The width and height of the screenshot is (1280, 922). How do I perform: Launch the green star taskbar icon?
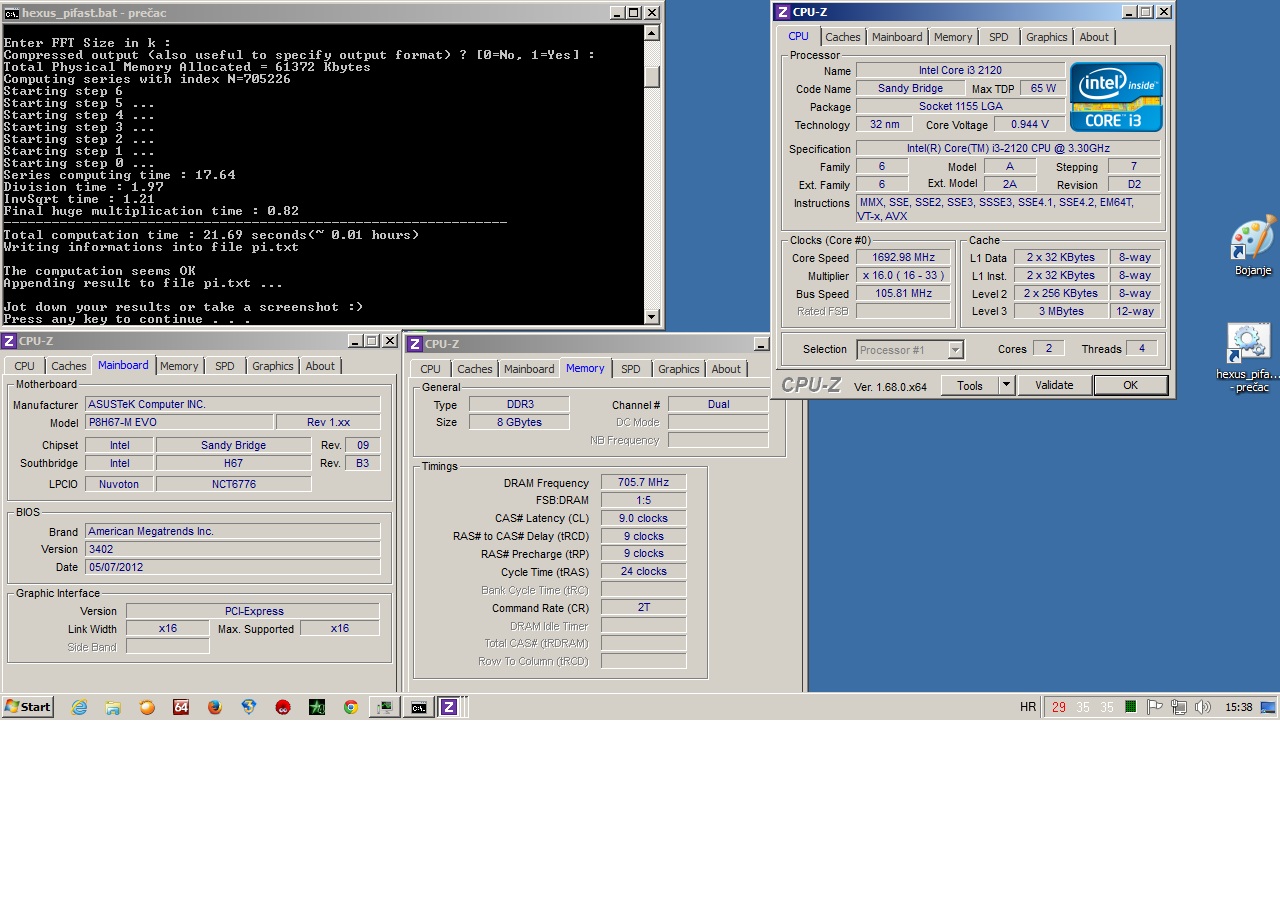(317, 707)
